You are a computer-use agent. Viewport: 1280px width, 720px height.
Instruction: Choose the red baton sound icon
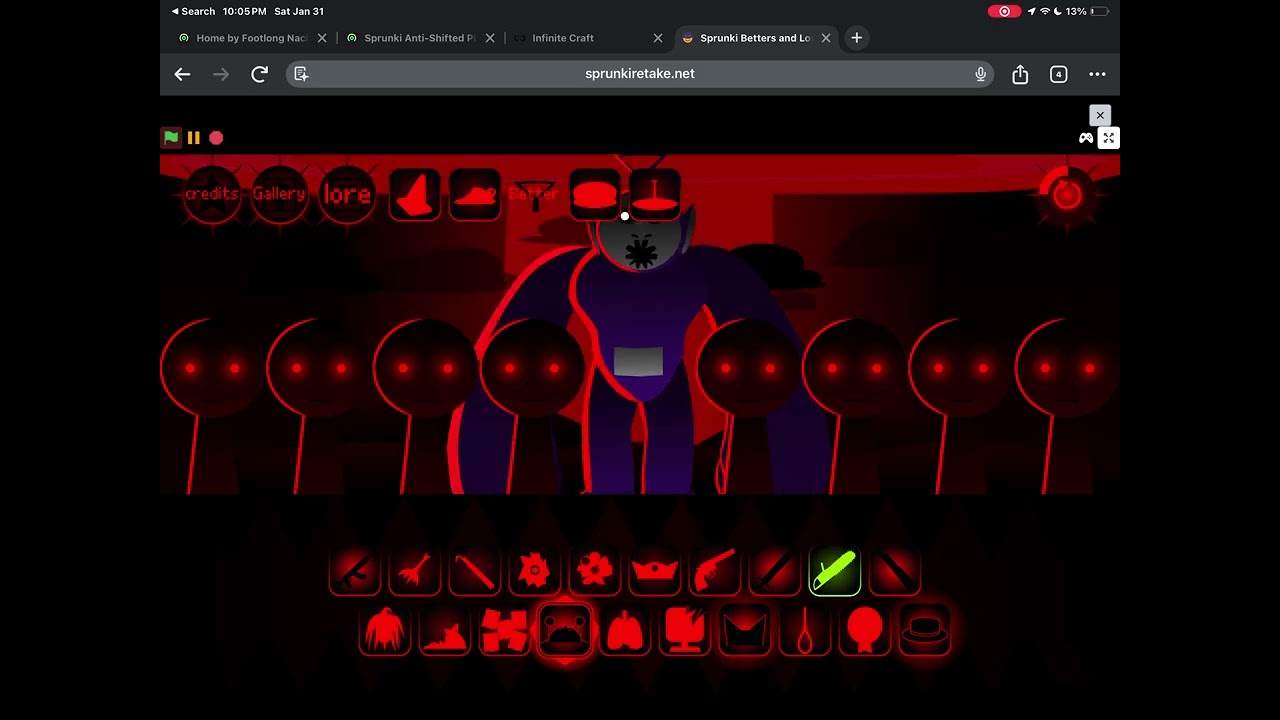pos(475,571)
